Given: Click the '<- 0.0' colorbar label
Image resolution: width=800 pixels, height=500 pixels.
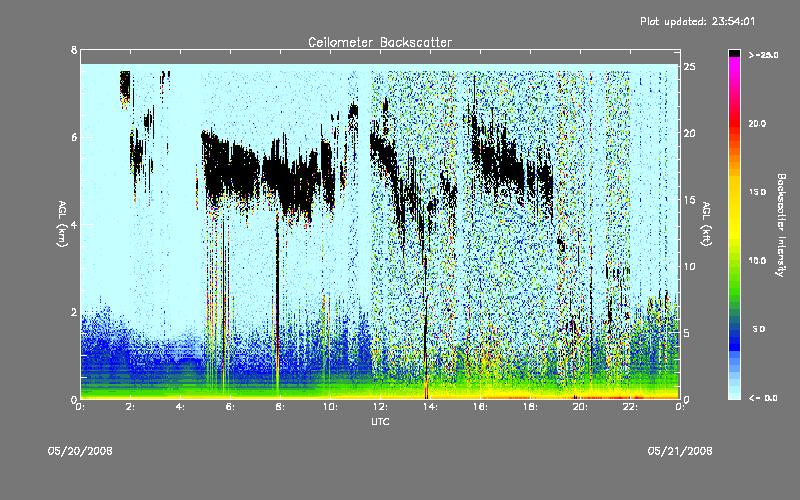Looking at the screenshot, I should point(763,398).
